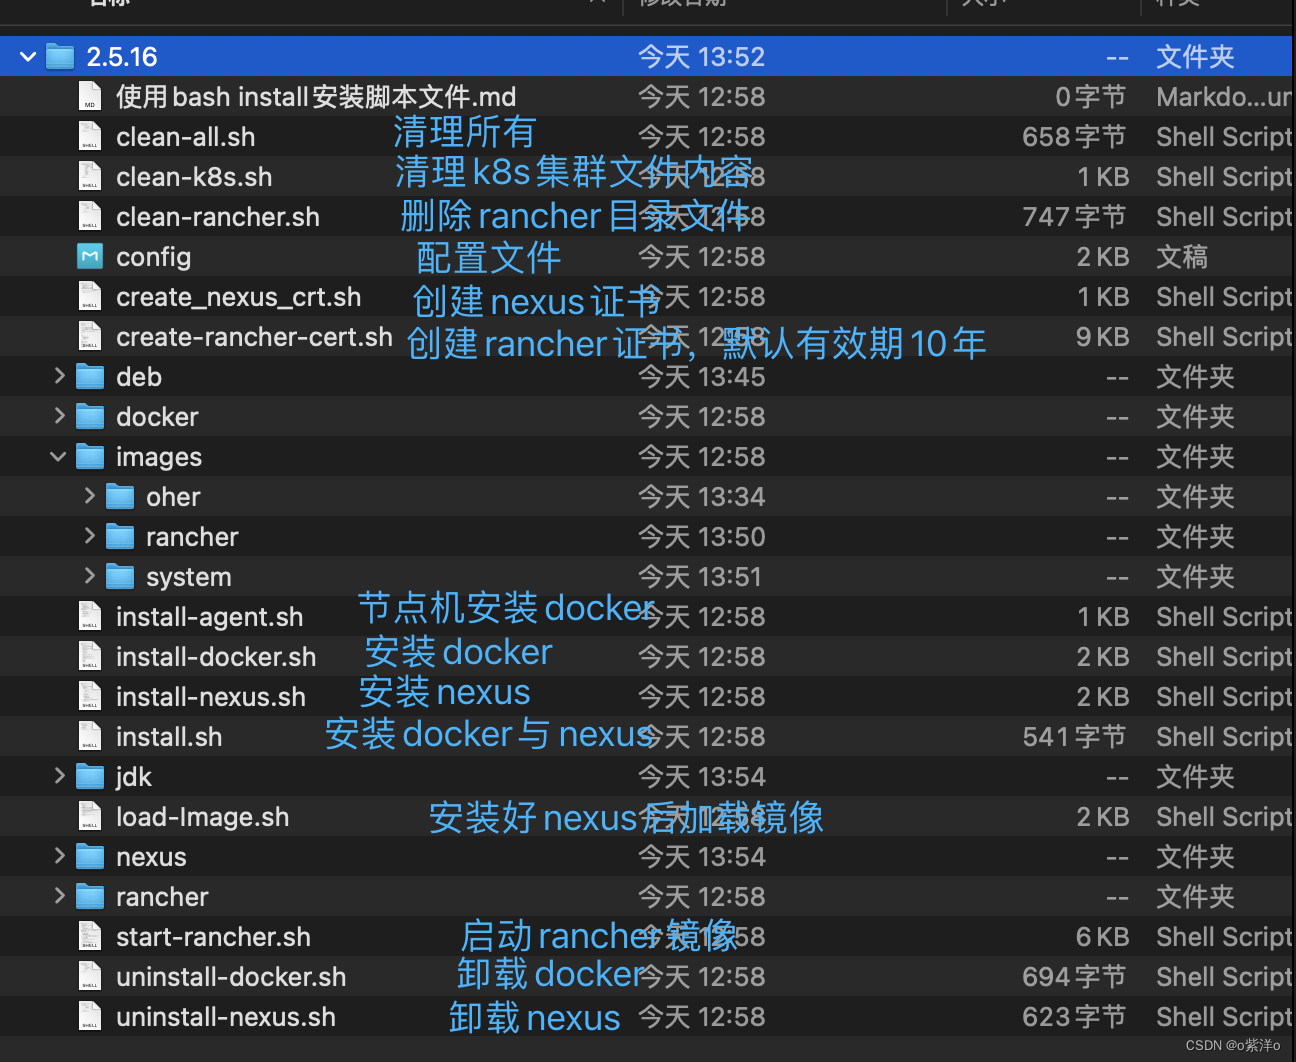Image resolution: width=1296 pixels, height=1062 pixels.
Task: Click the 今天 13:52 date of 2.5.16
Action: click(x=701, y=57)
